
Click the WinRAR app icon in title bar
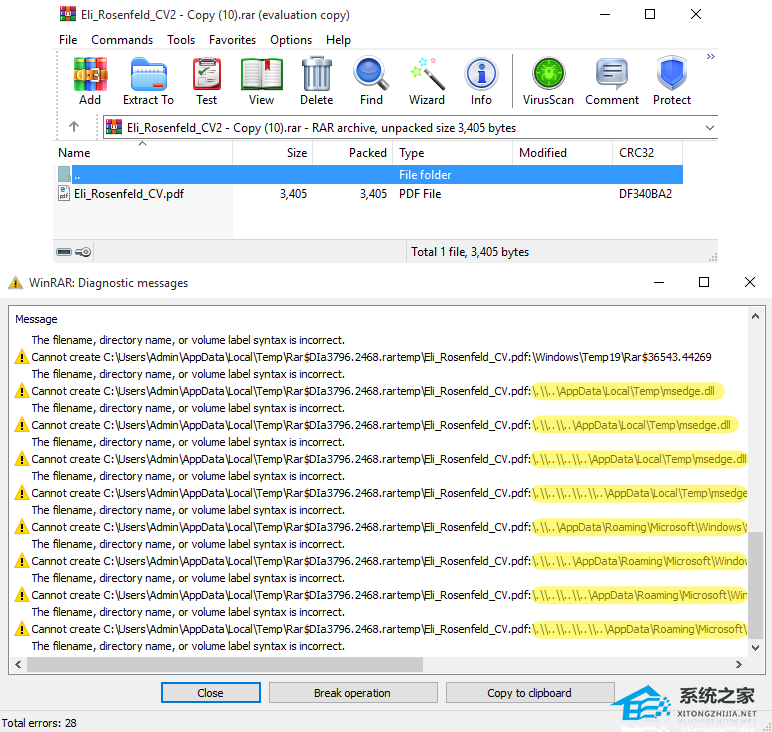pyautogui.click(x=68, y=14)
